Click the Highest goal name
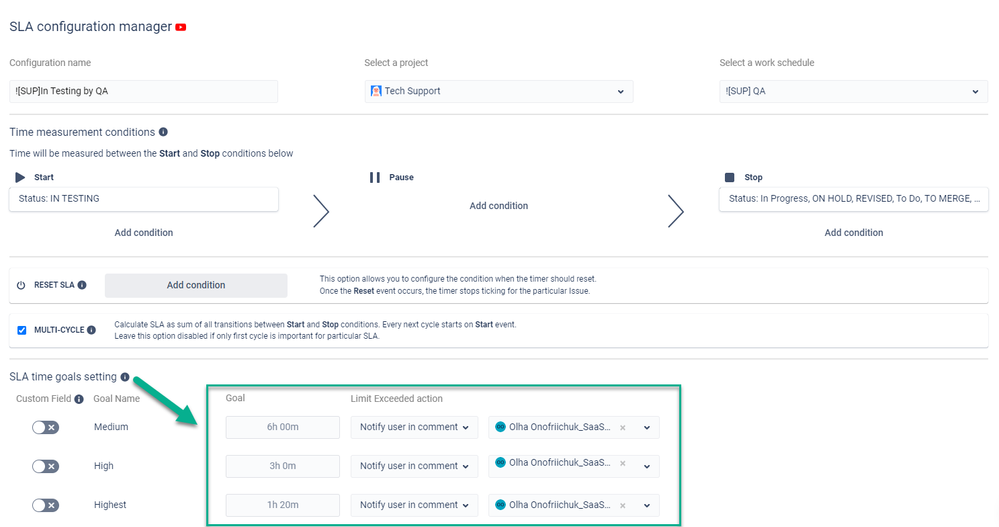This screenshot has height=527, width=999. click(x=110, y=505)
